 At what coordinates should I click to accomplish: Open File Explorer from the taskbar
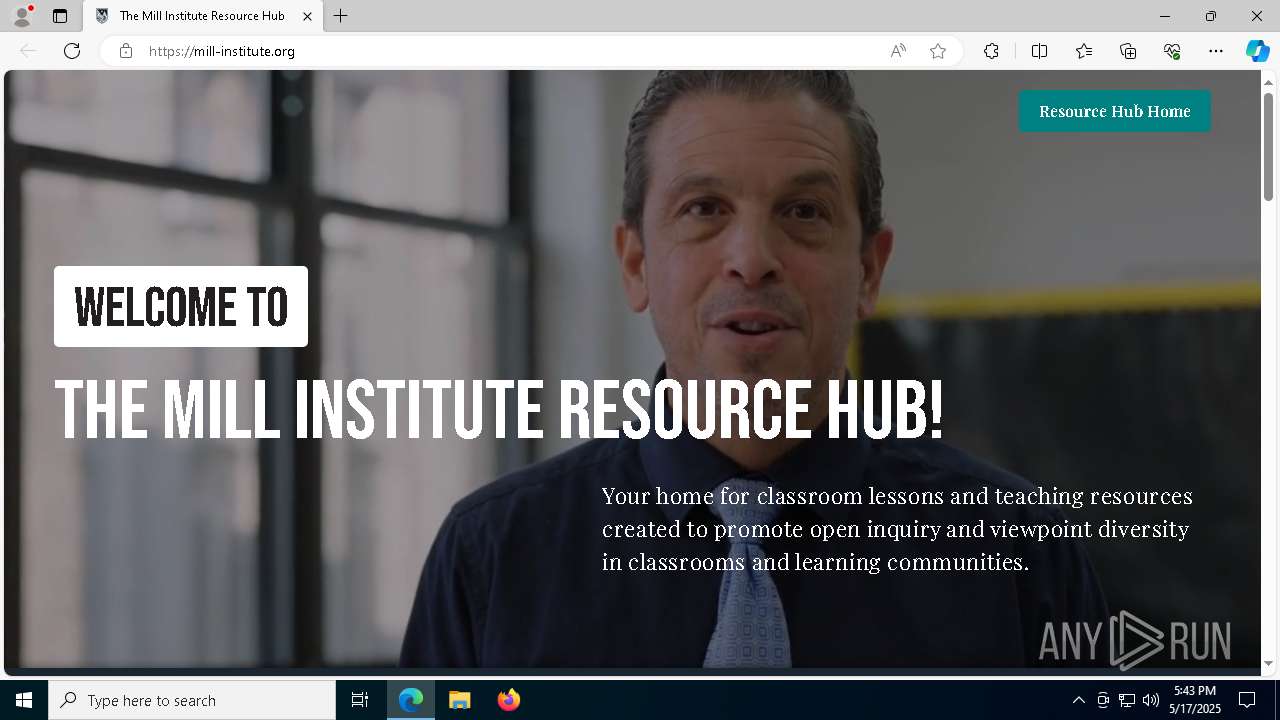click(460, 700)
